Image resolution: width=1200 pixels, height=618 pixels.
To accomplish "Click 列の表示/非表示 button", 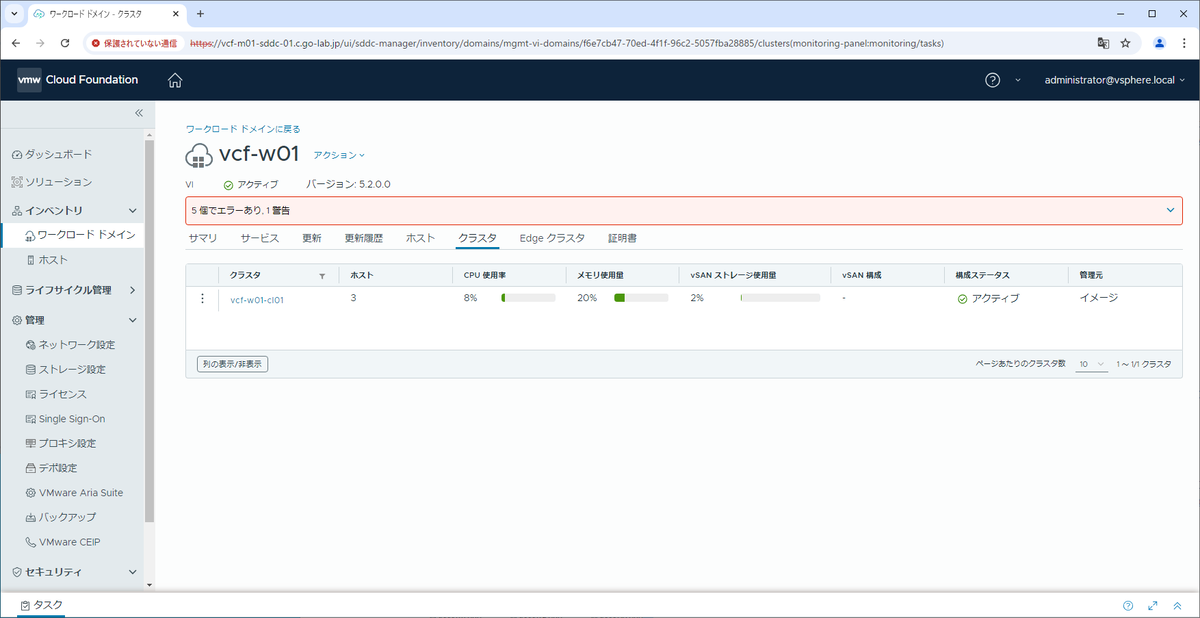I will tap(232, 364).
